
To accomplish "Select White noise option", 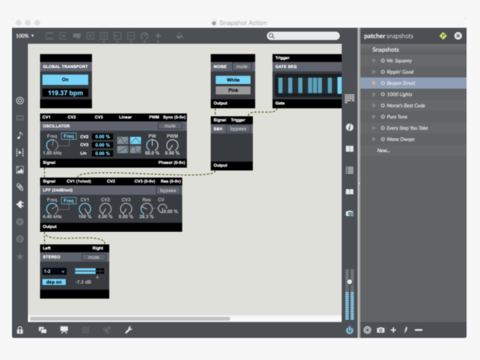I will [x=233, y=80].
